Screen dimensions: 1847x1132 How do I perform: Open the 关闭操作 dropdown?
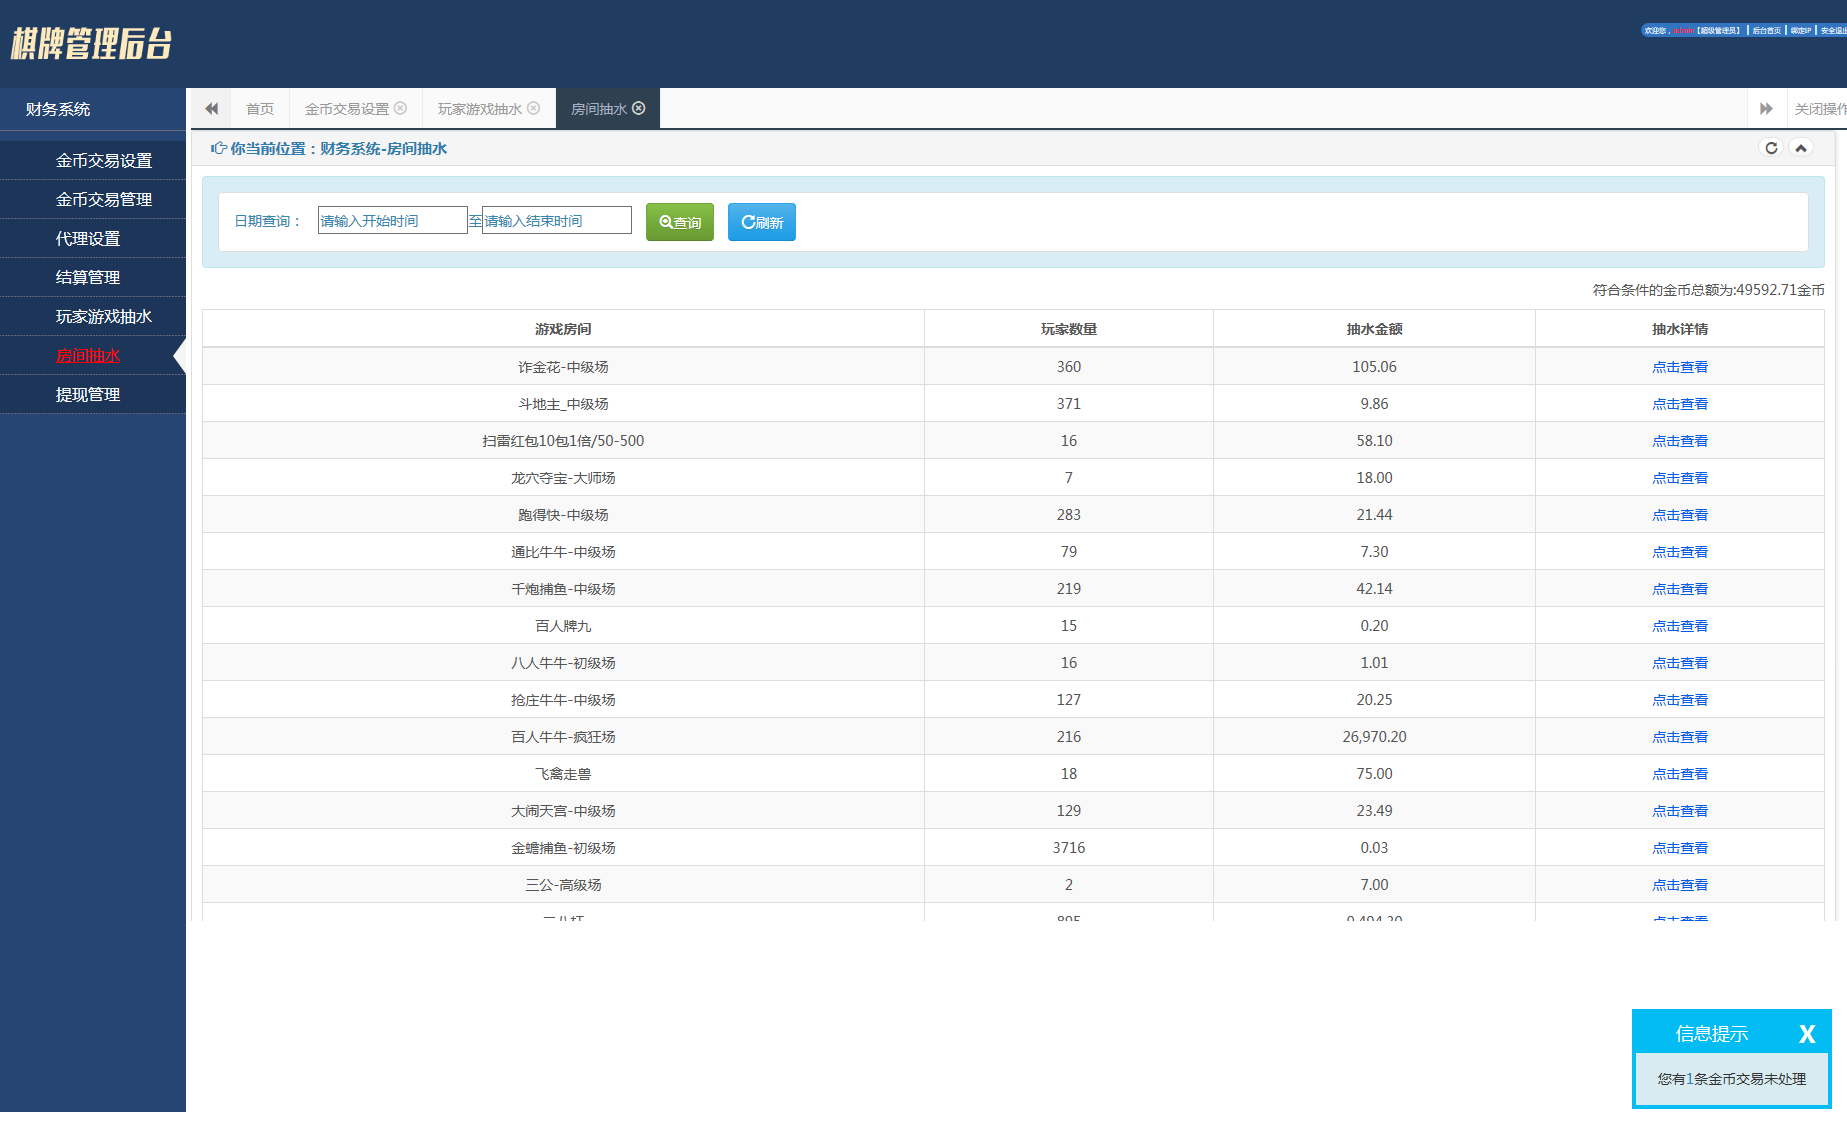(x=1819, y=109)
